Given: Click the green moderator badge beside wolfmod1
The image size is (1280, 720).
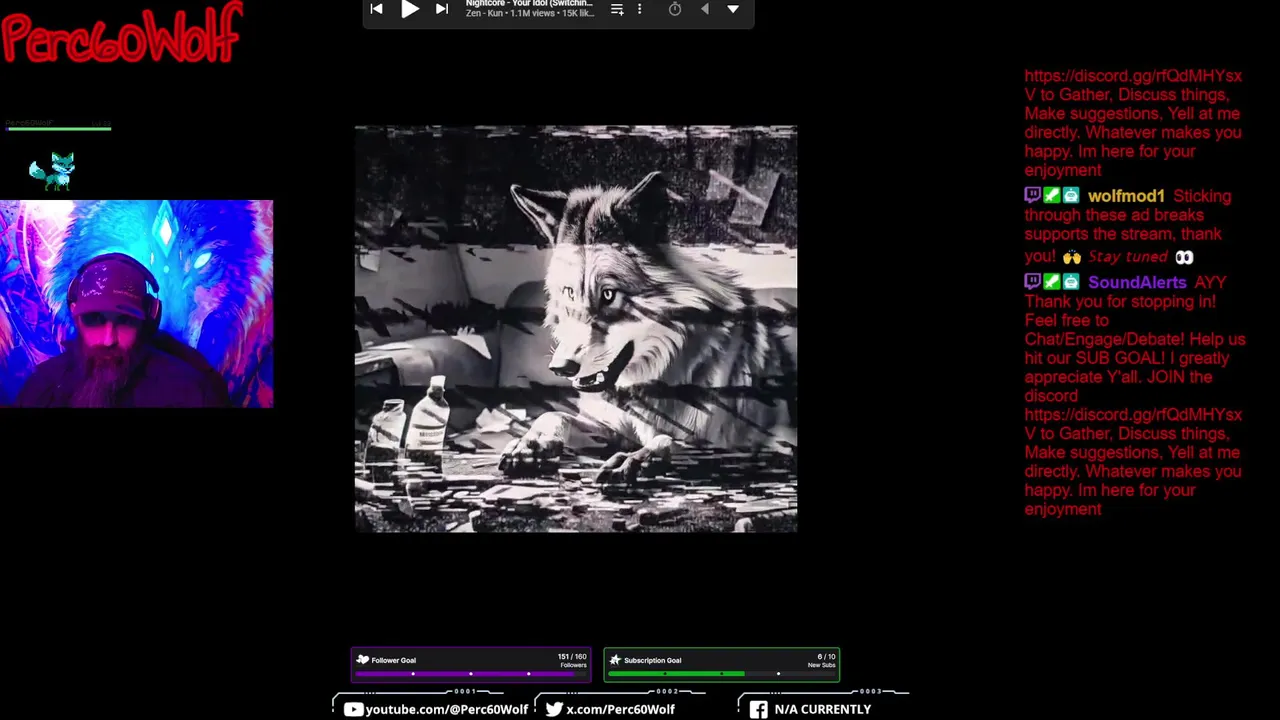Looking at the screenshot, I should [1052, 196].
